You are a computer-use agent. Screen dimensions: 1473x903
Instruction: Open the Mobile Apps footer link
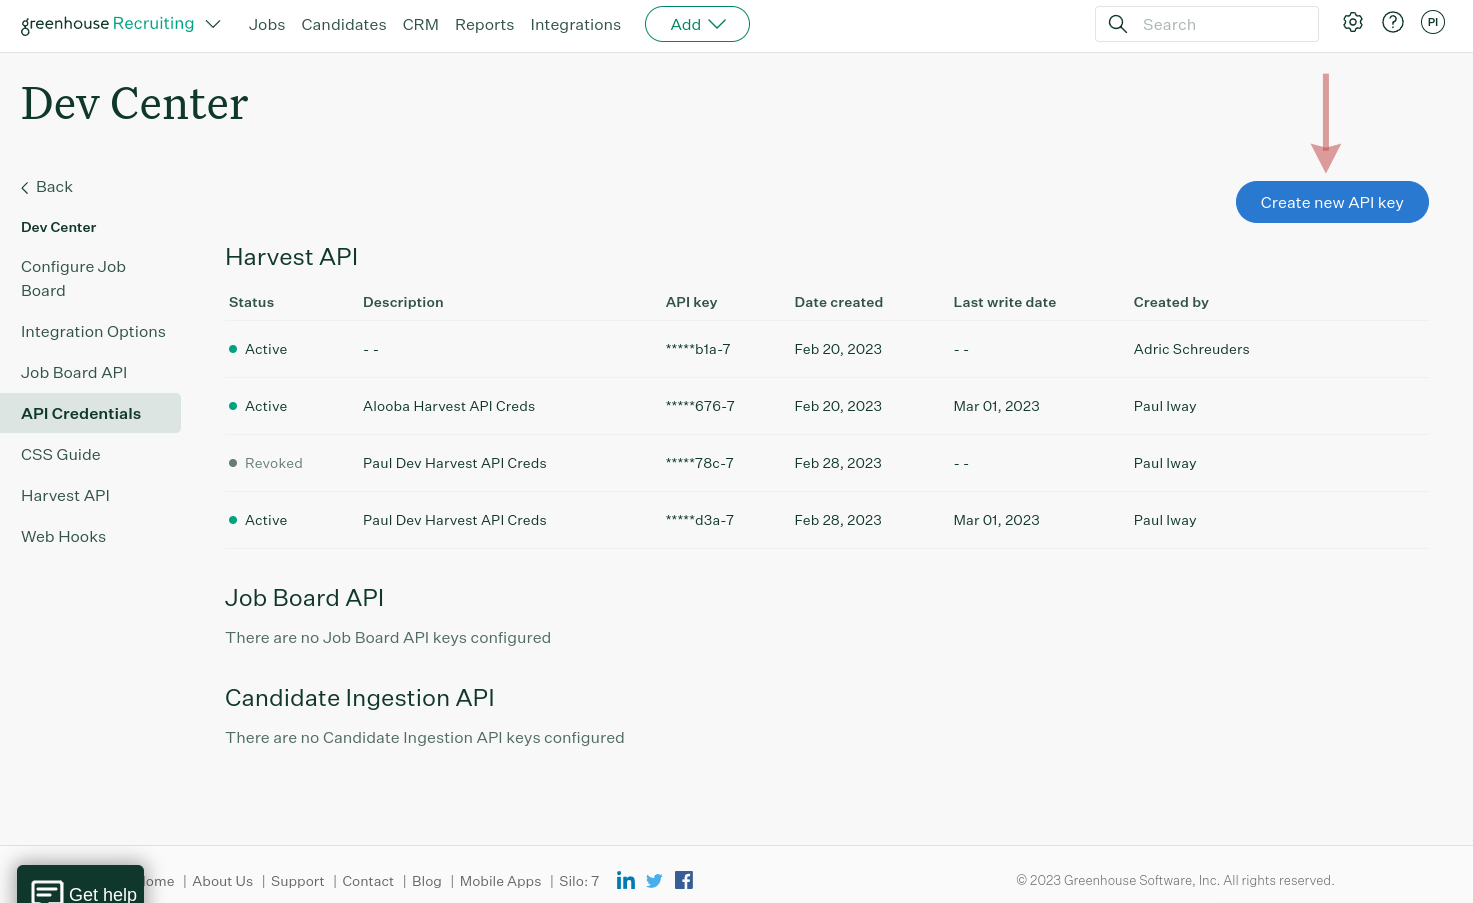[501, 881]
